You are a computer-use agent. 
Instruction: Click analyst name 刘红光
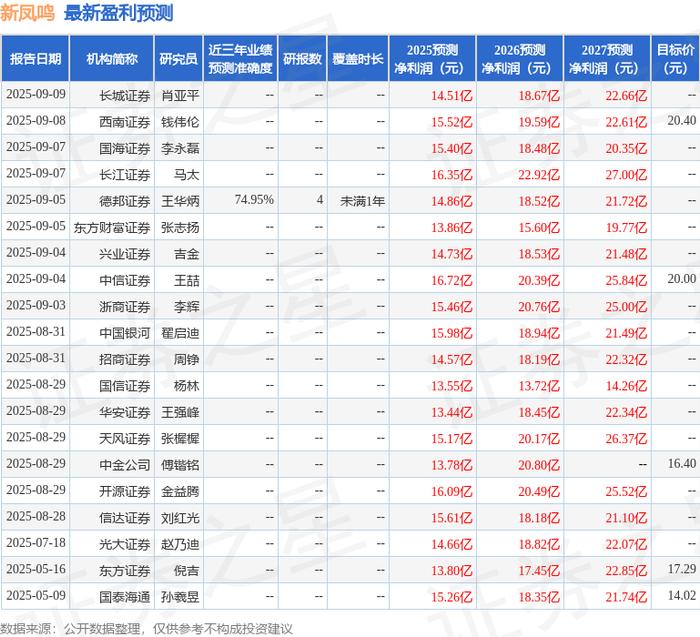click(x=180, y=518)
